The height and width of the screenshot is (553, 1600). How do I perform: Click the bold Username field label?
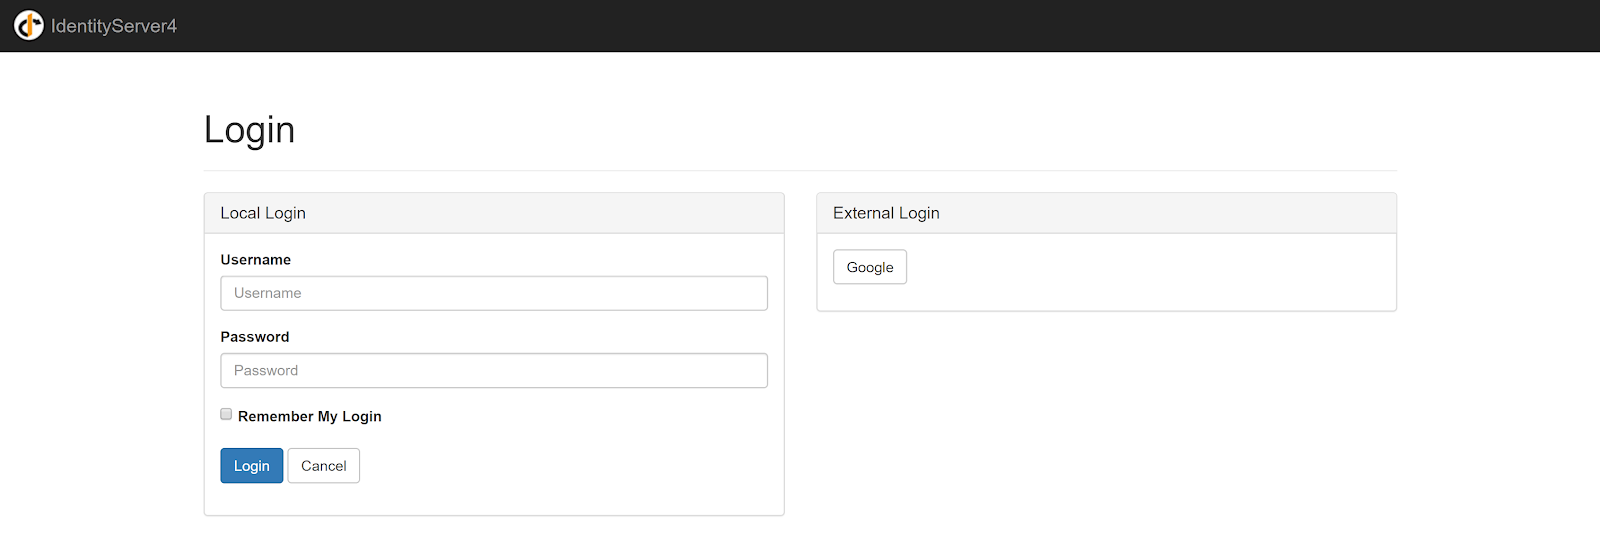click(x=256, y=260)
